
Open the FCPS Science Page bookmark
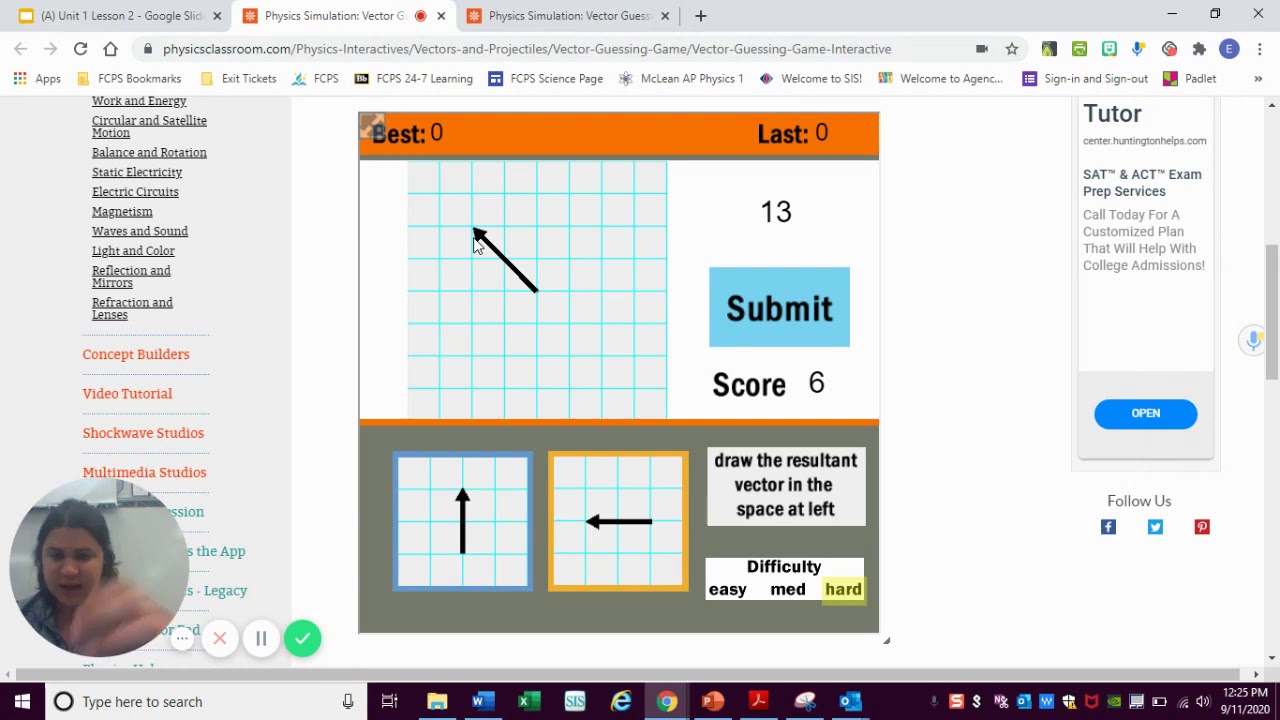(545, 78)
